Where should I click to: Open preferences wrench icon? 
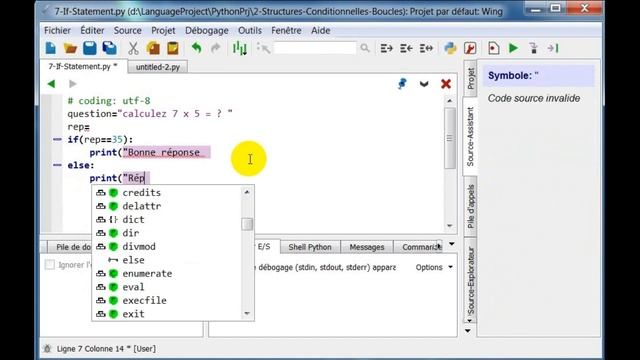[x=470, y=48]
